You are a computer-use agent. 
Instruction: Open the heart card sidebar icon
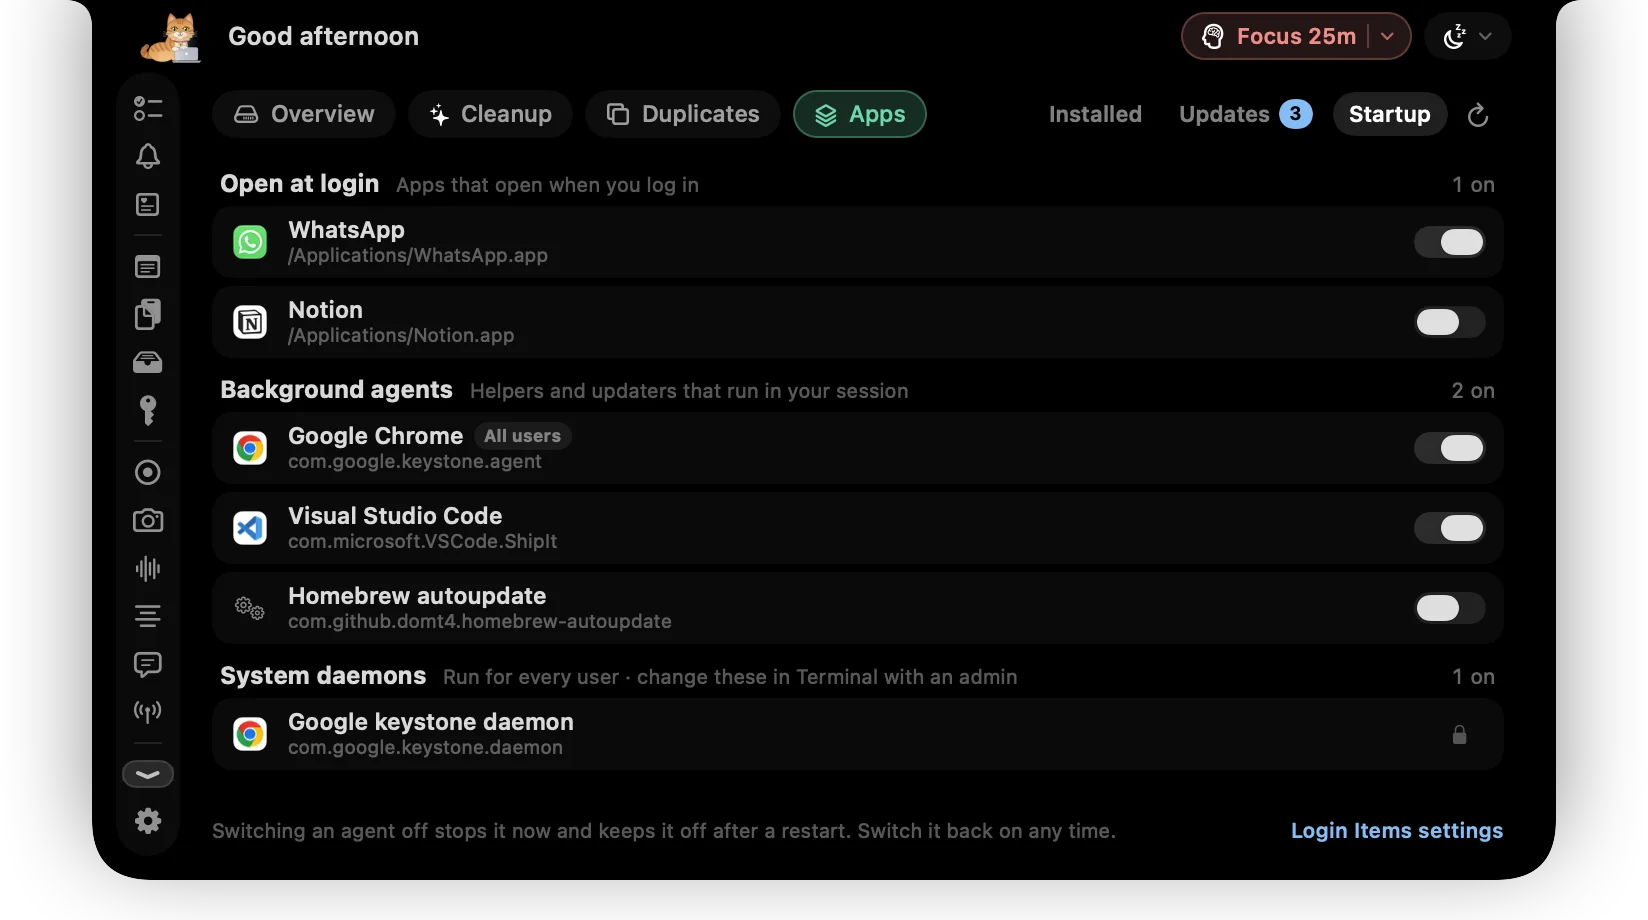coord(148,205)
